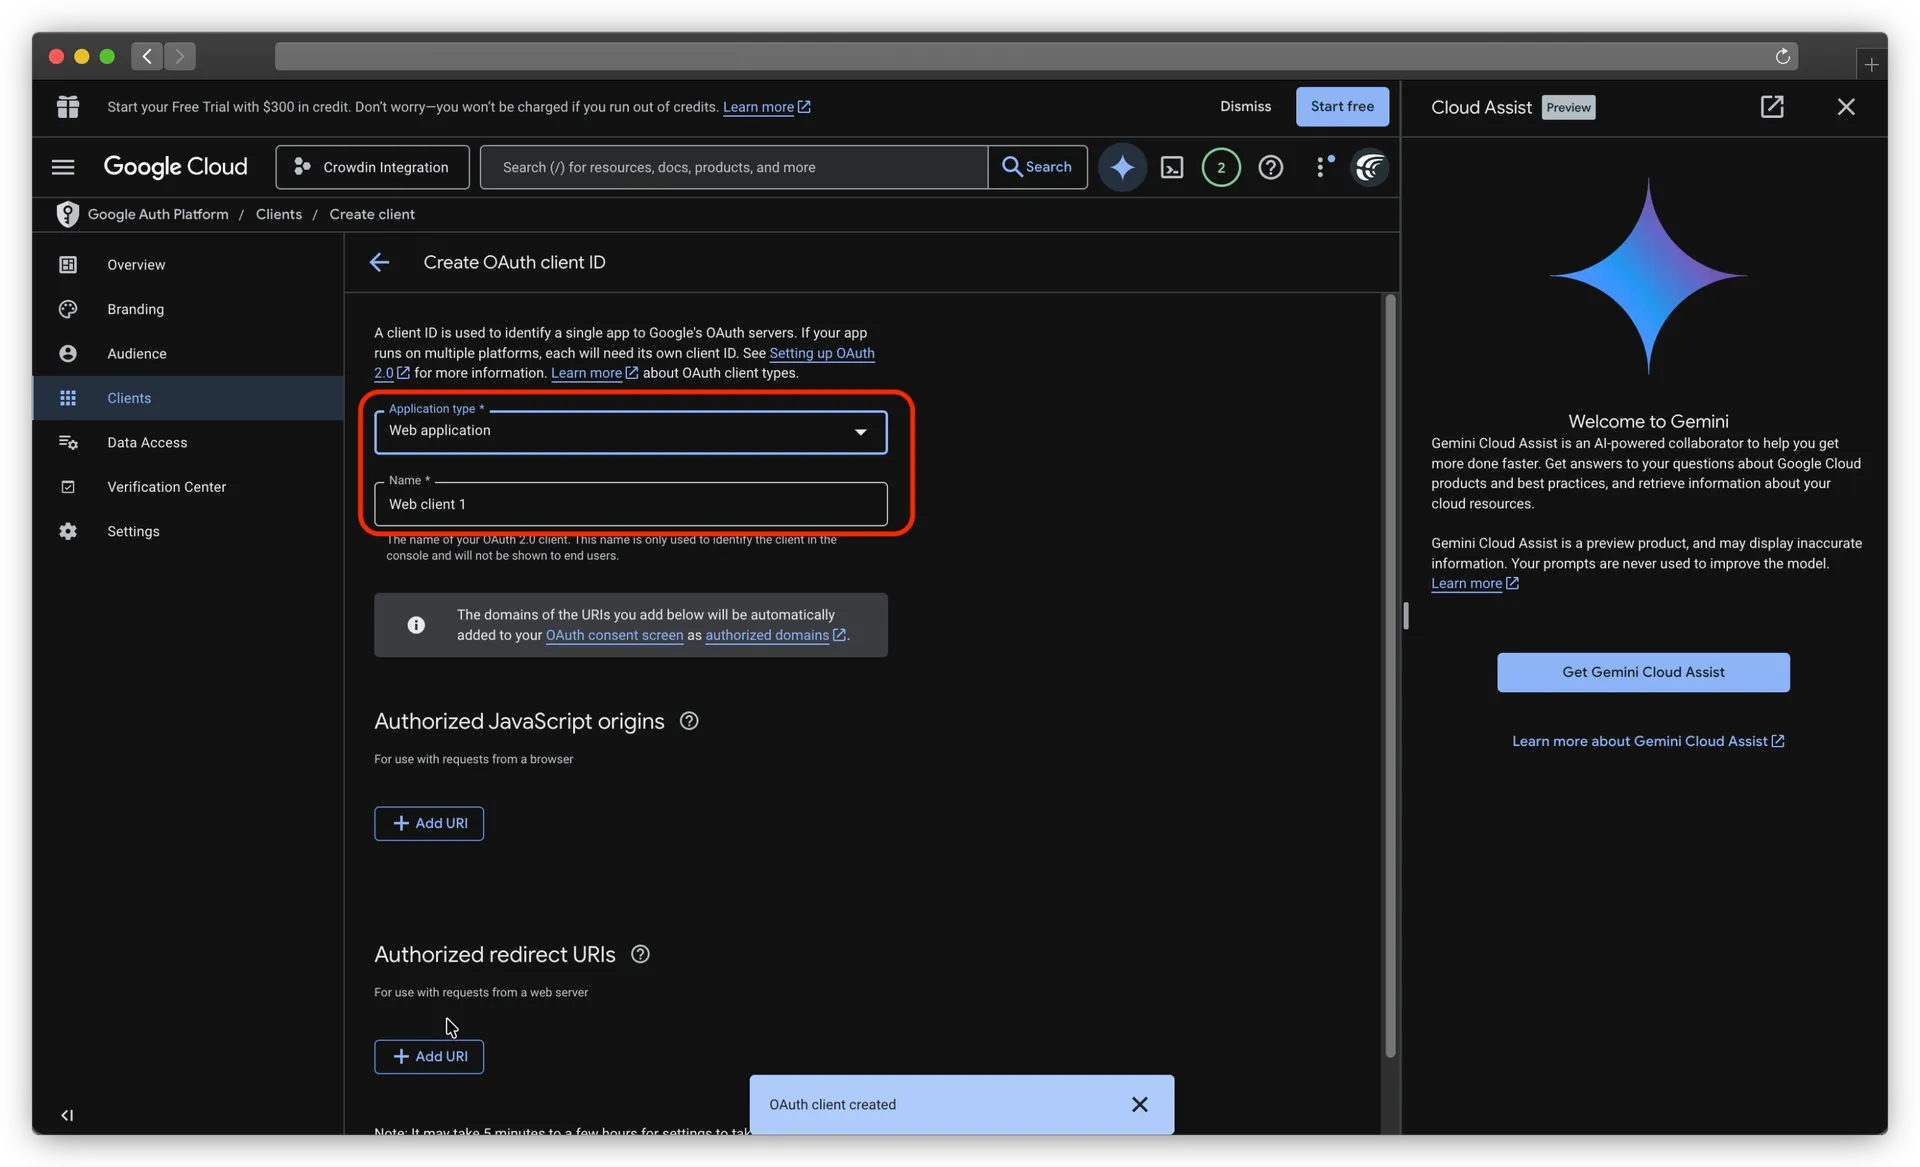Image resolution: width=1920 pixels, height=1167 pixels.
Task: Navigate to the Clients breadcrumb
Action: click(x=279, y=214)
